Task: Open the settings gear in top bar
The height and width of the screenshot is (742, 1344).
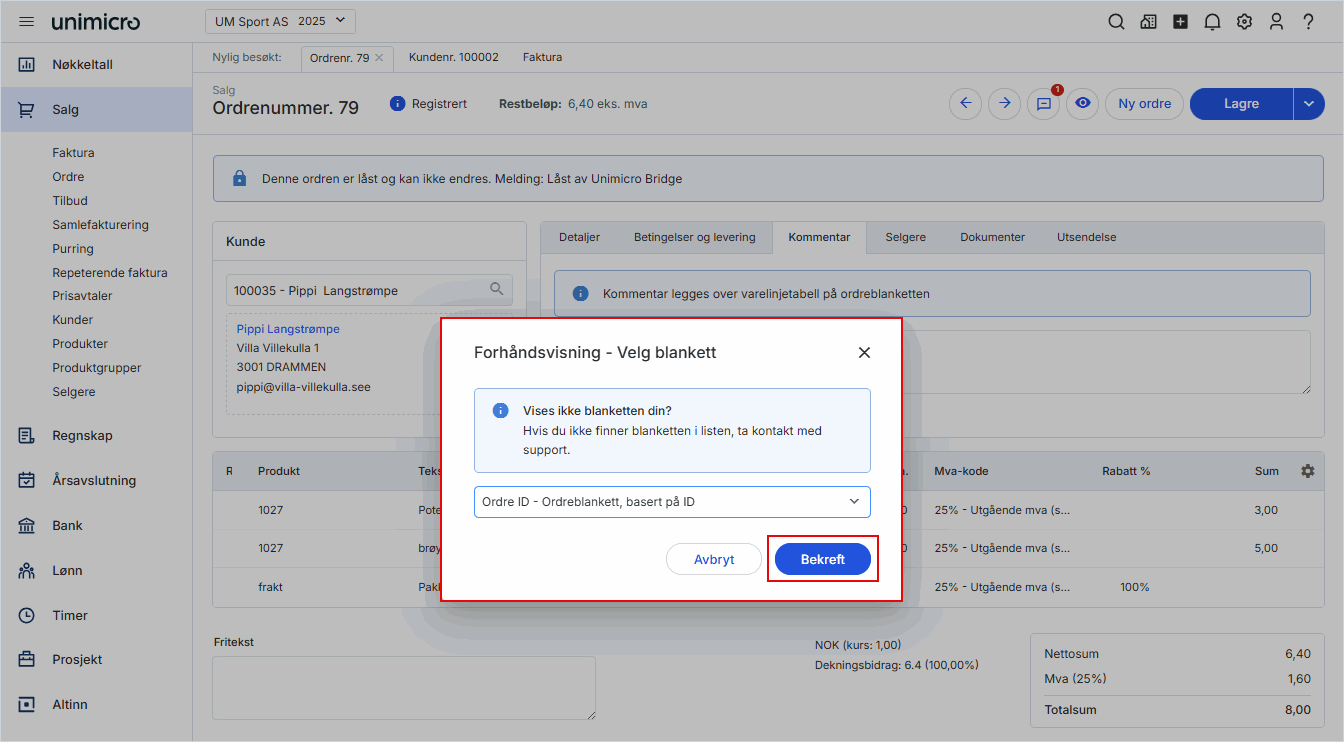Action: 1244,22
